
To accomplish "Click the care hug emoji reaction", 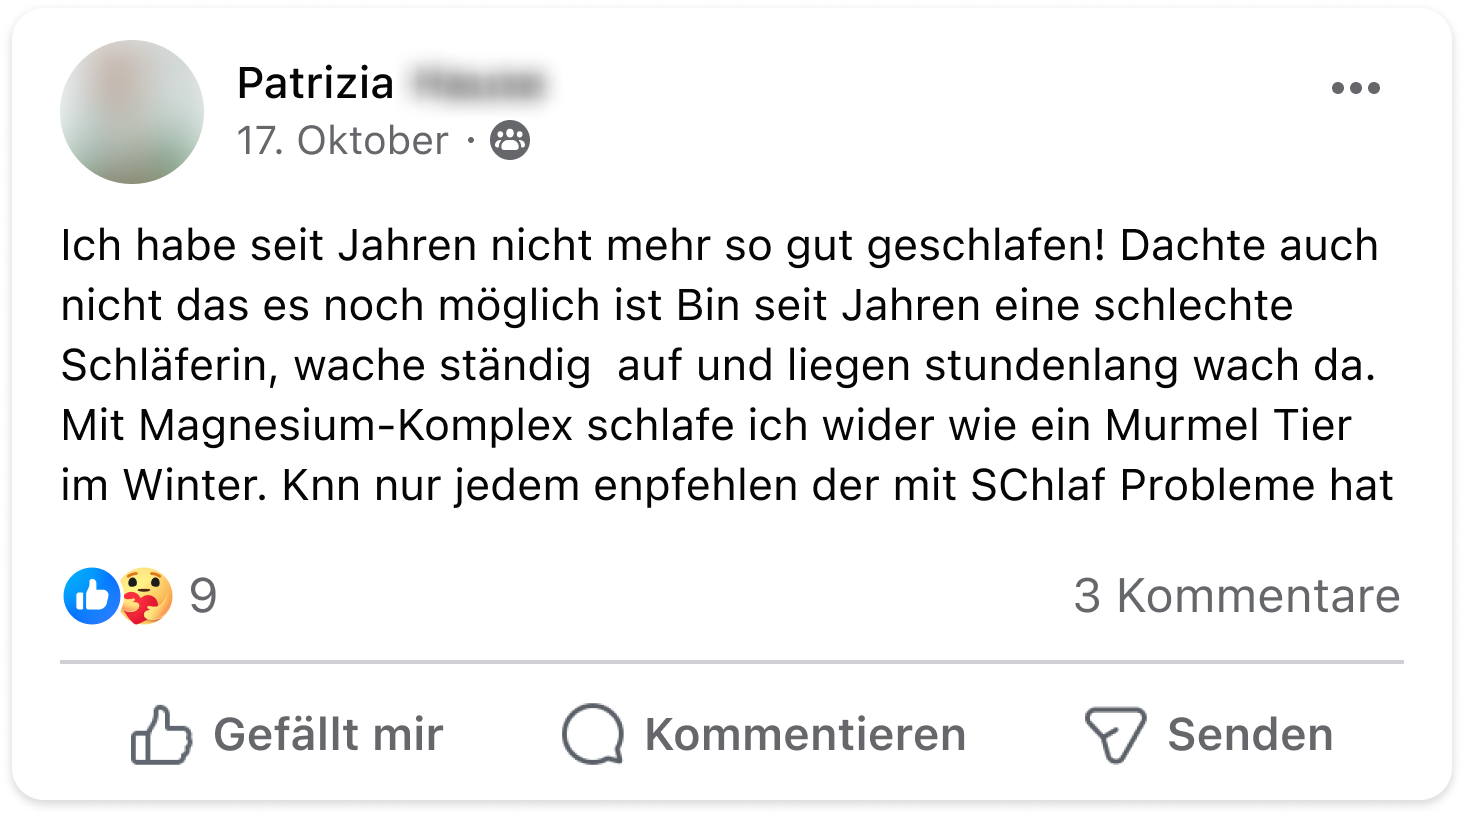I will 146,596.
